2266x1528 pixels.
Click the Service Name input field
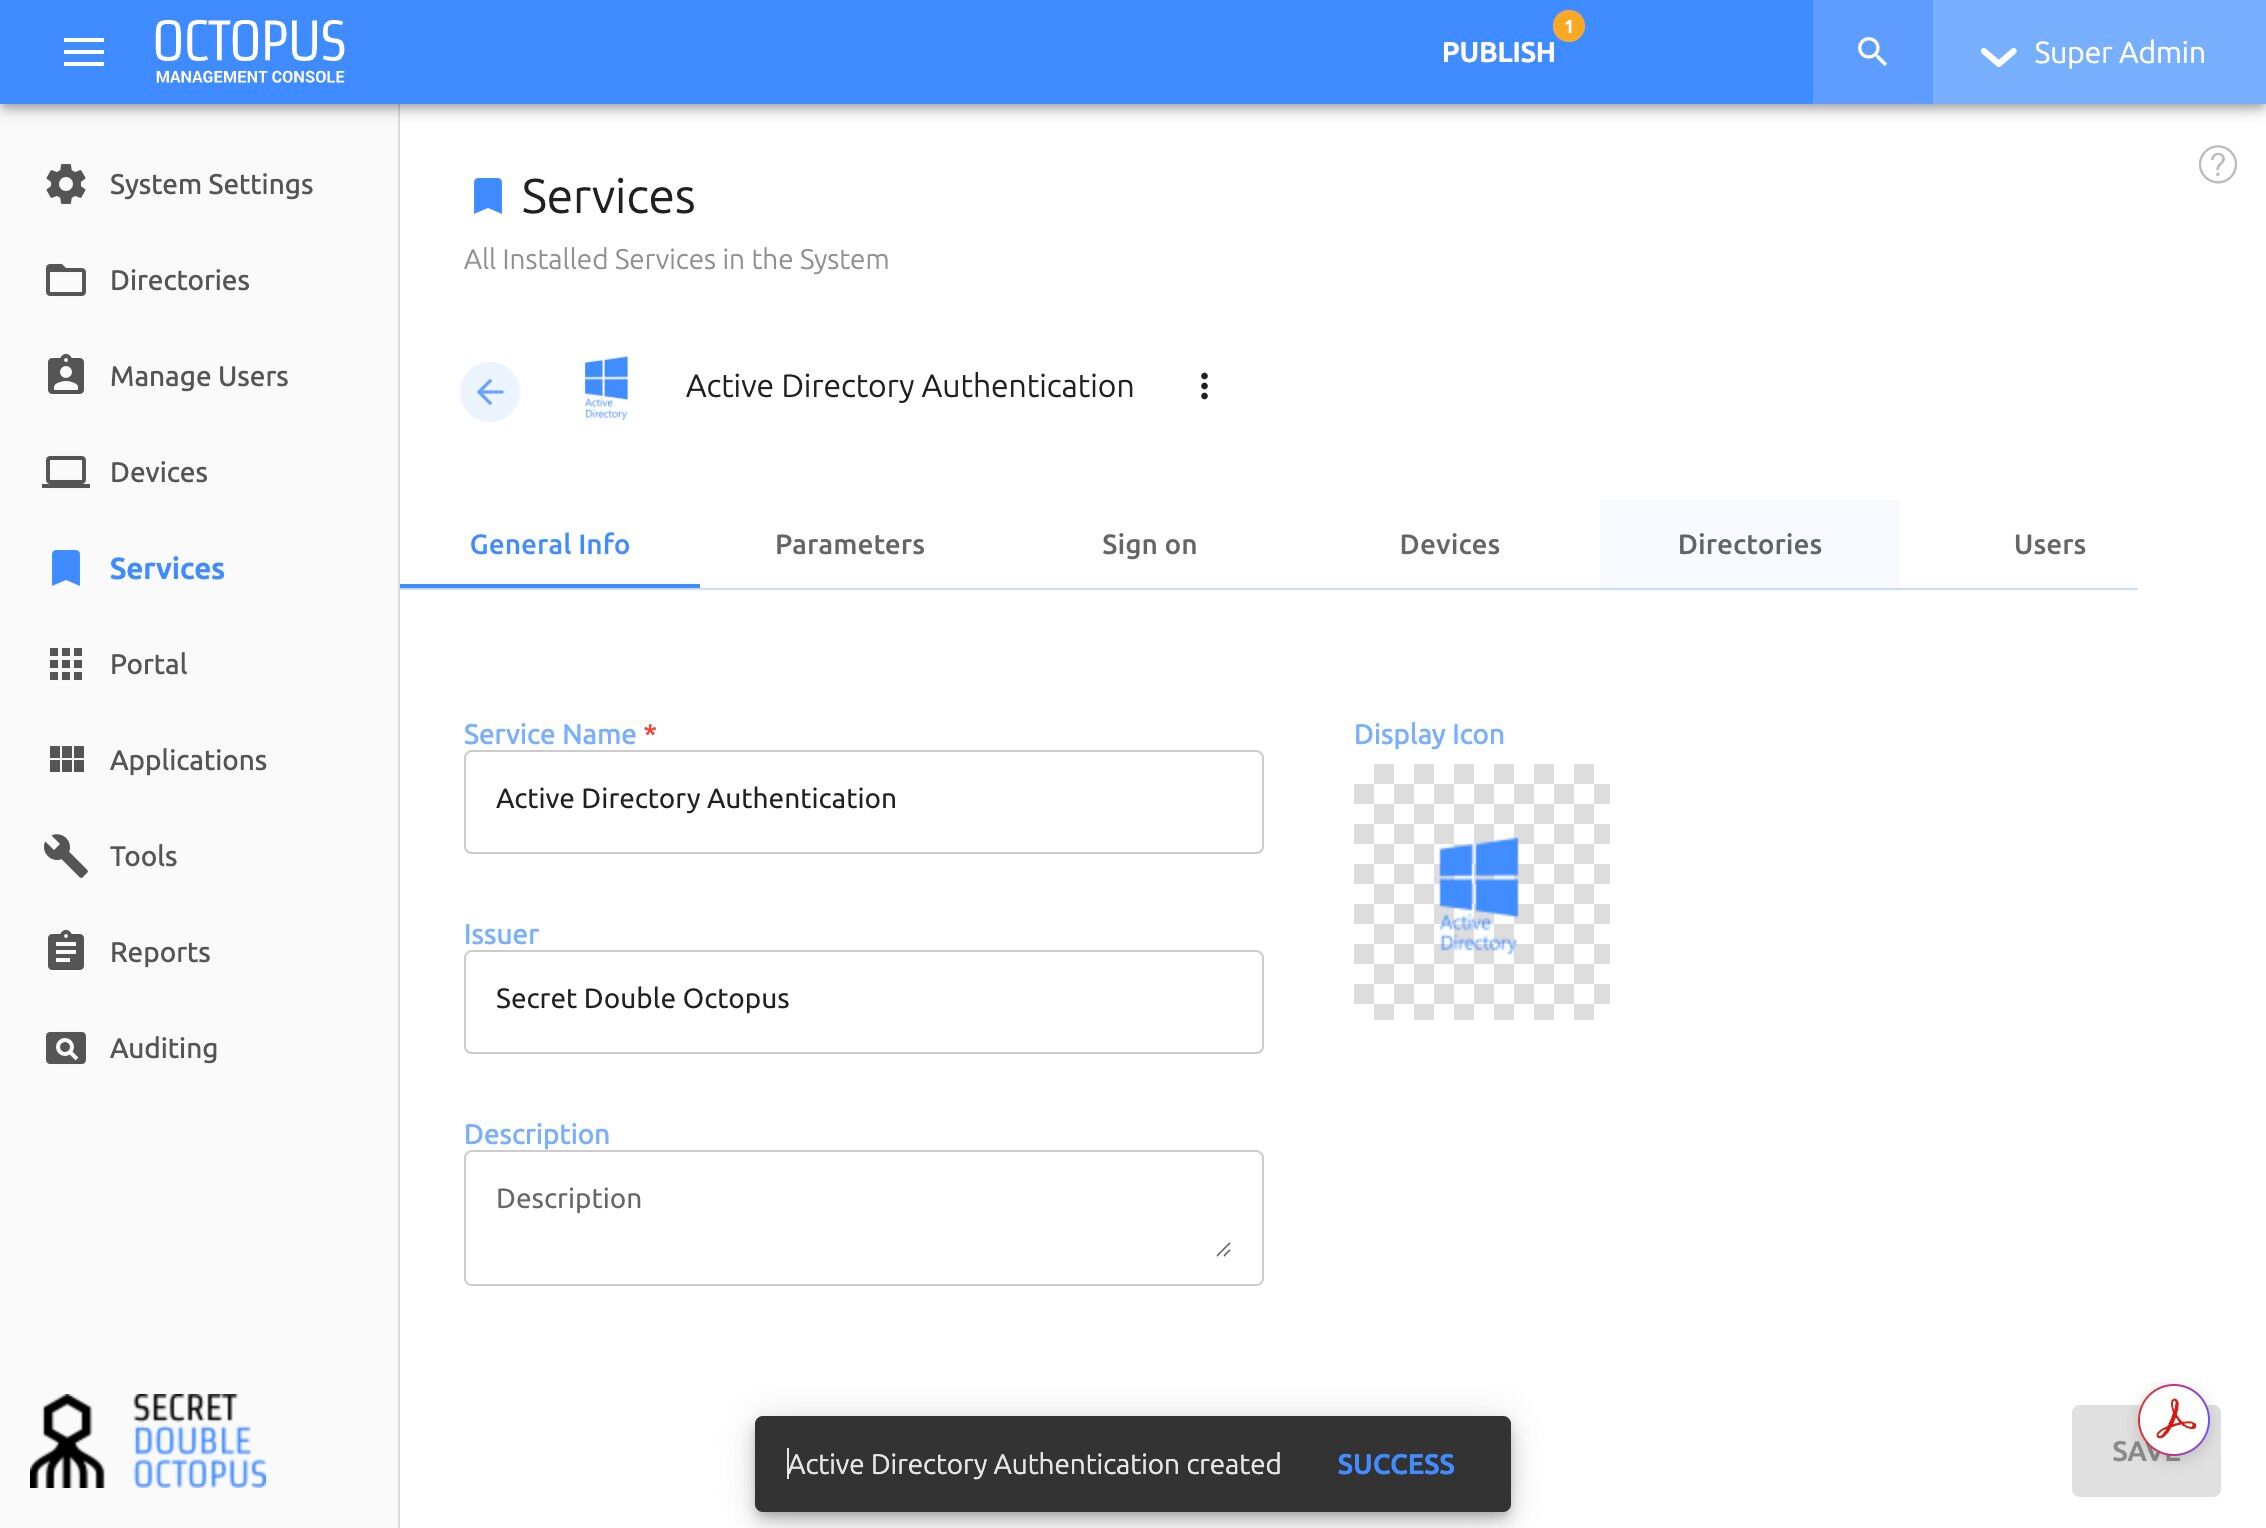tap(864, 801)
